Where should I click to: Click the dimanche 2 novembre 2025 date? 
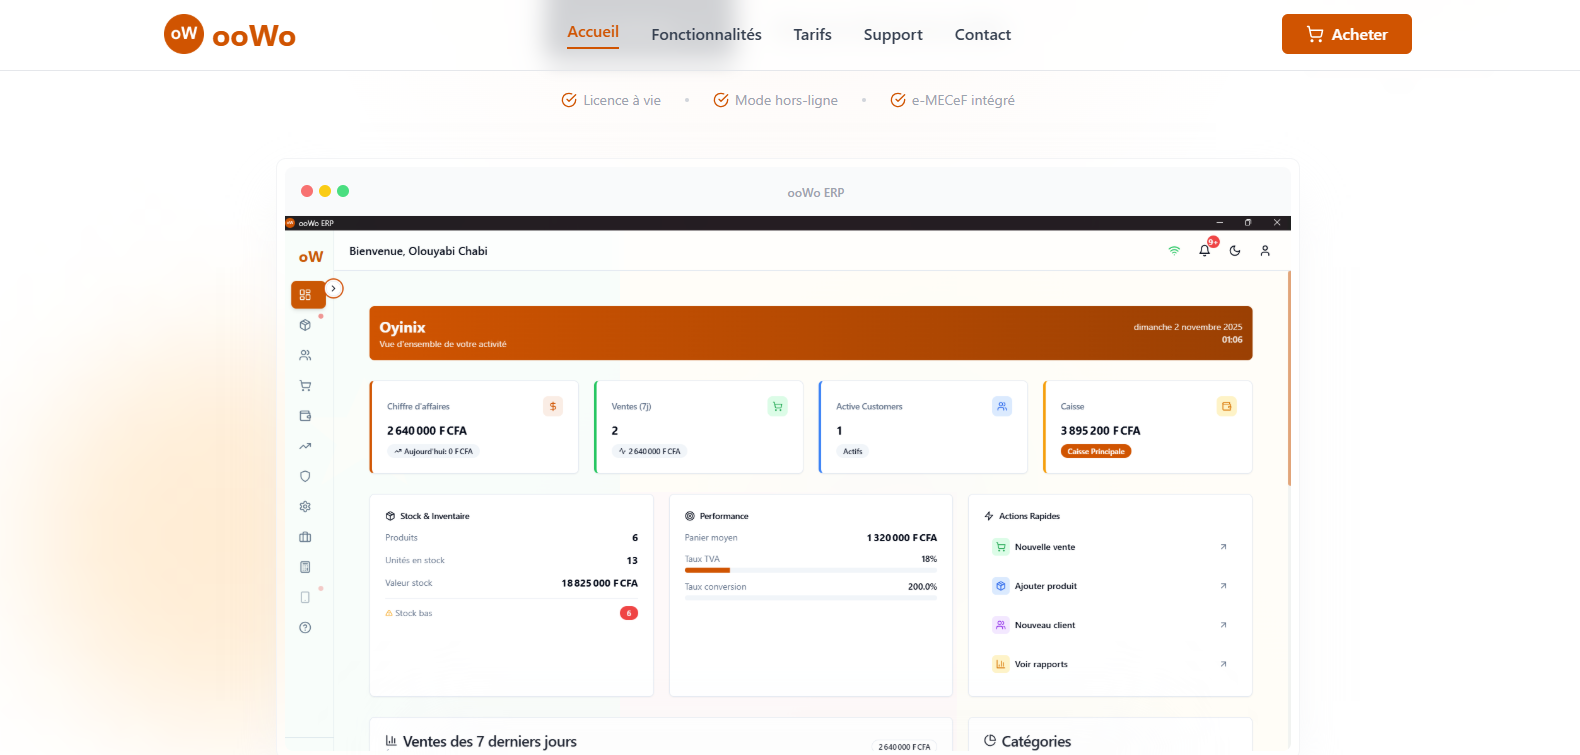tap(1188, 327)
